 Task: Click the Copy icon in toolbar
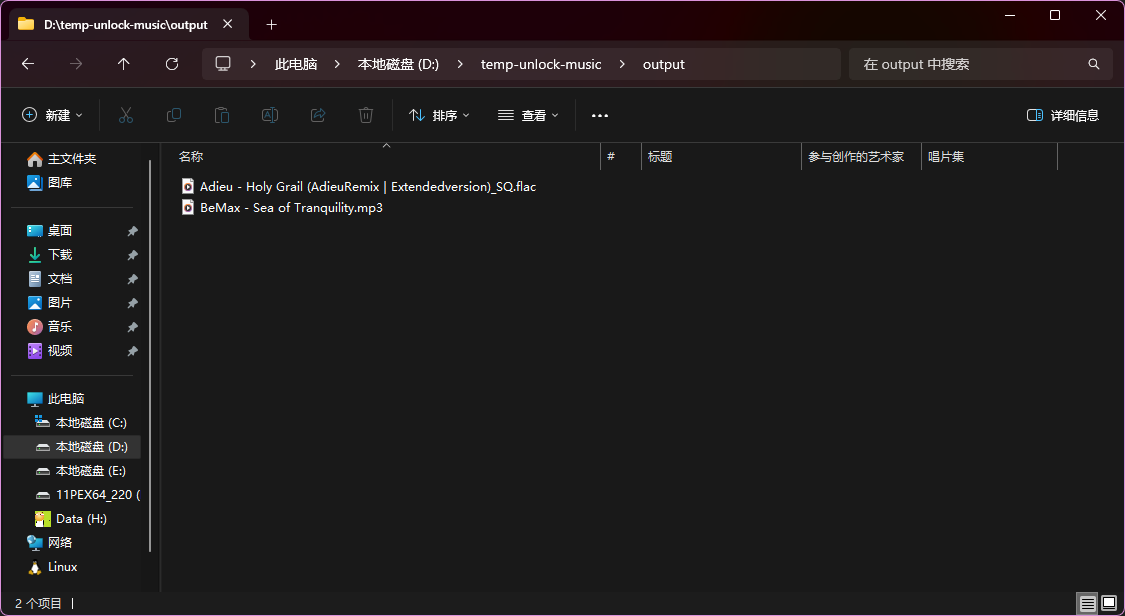click(174, 116)
